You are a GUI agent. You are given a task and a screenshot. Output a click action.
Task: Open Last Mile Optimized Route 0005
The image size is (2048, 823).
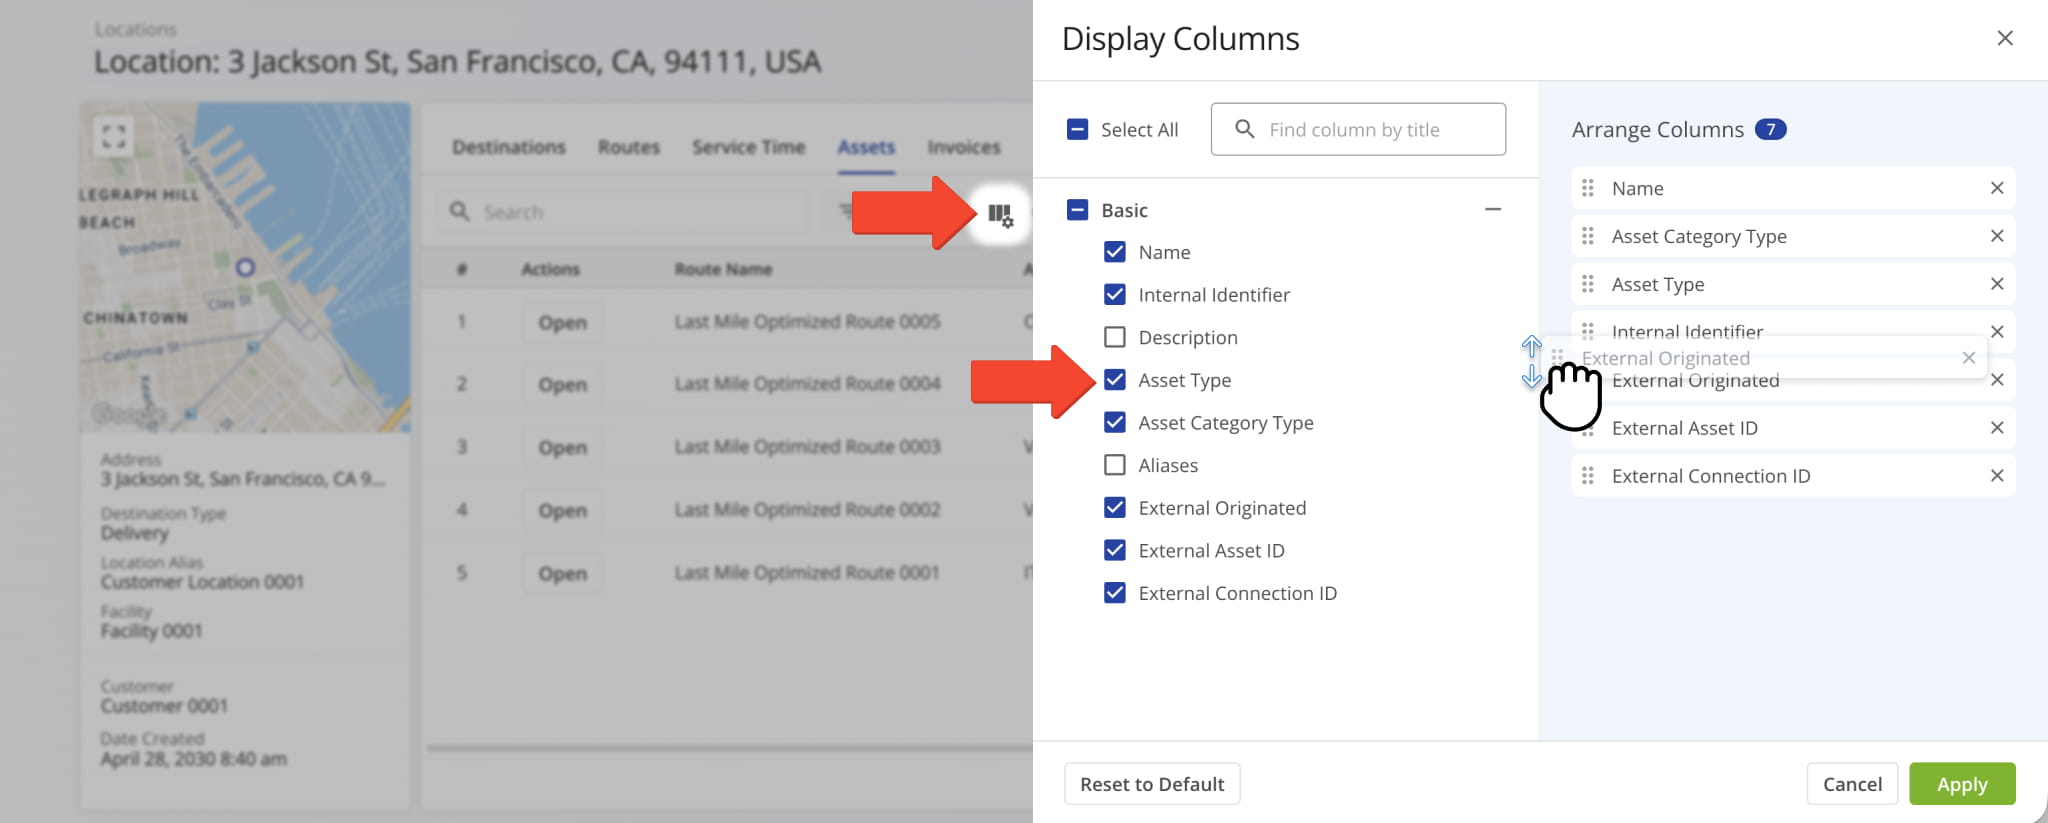tap(562, 322)
